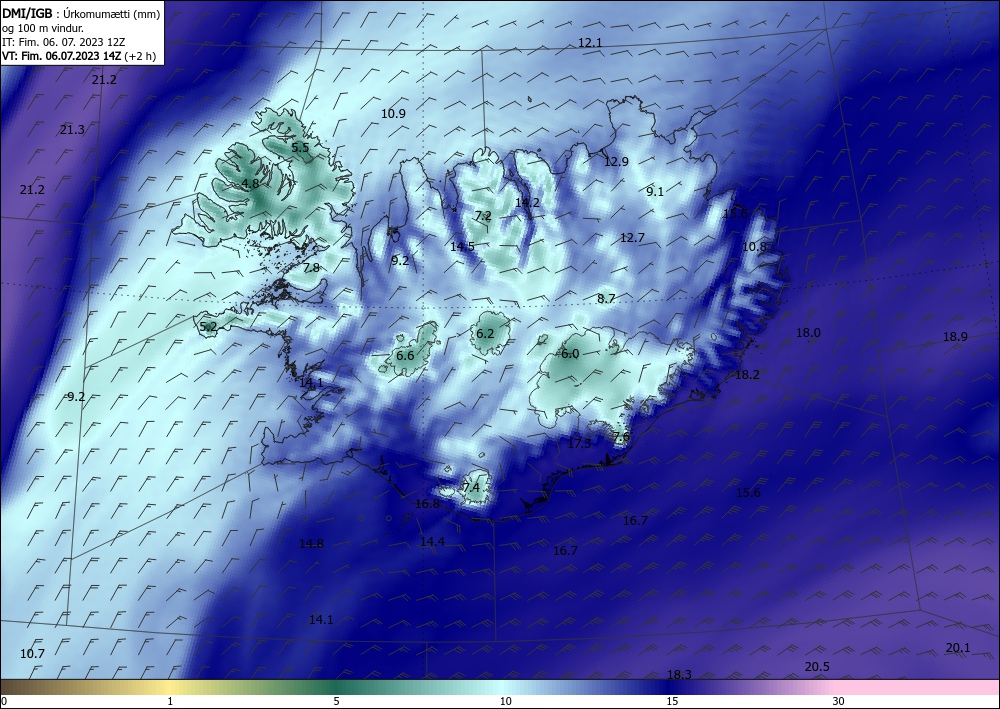Screen dimensions: 1000x709
Task: Click the 12.9 value label
Action: point(616,162)
